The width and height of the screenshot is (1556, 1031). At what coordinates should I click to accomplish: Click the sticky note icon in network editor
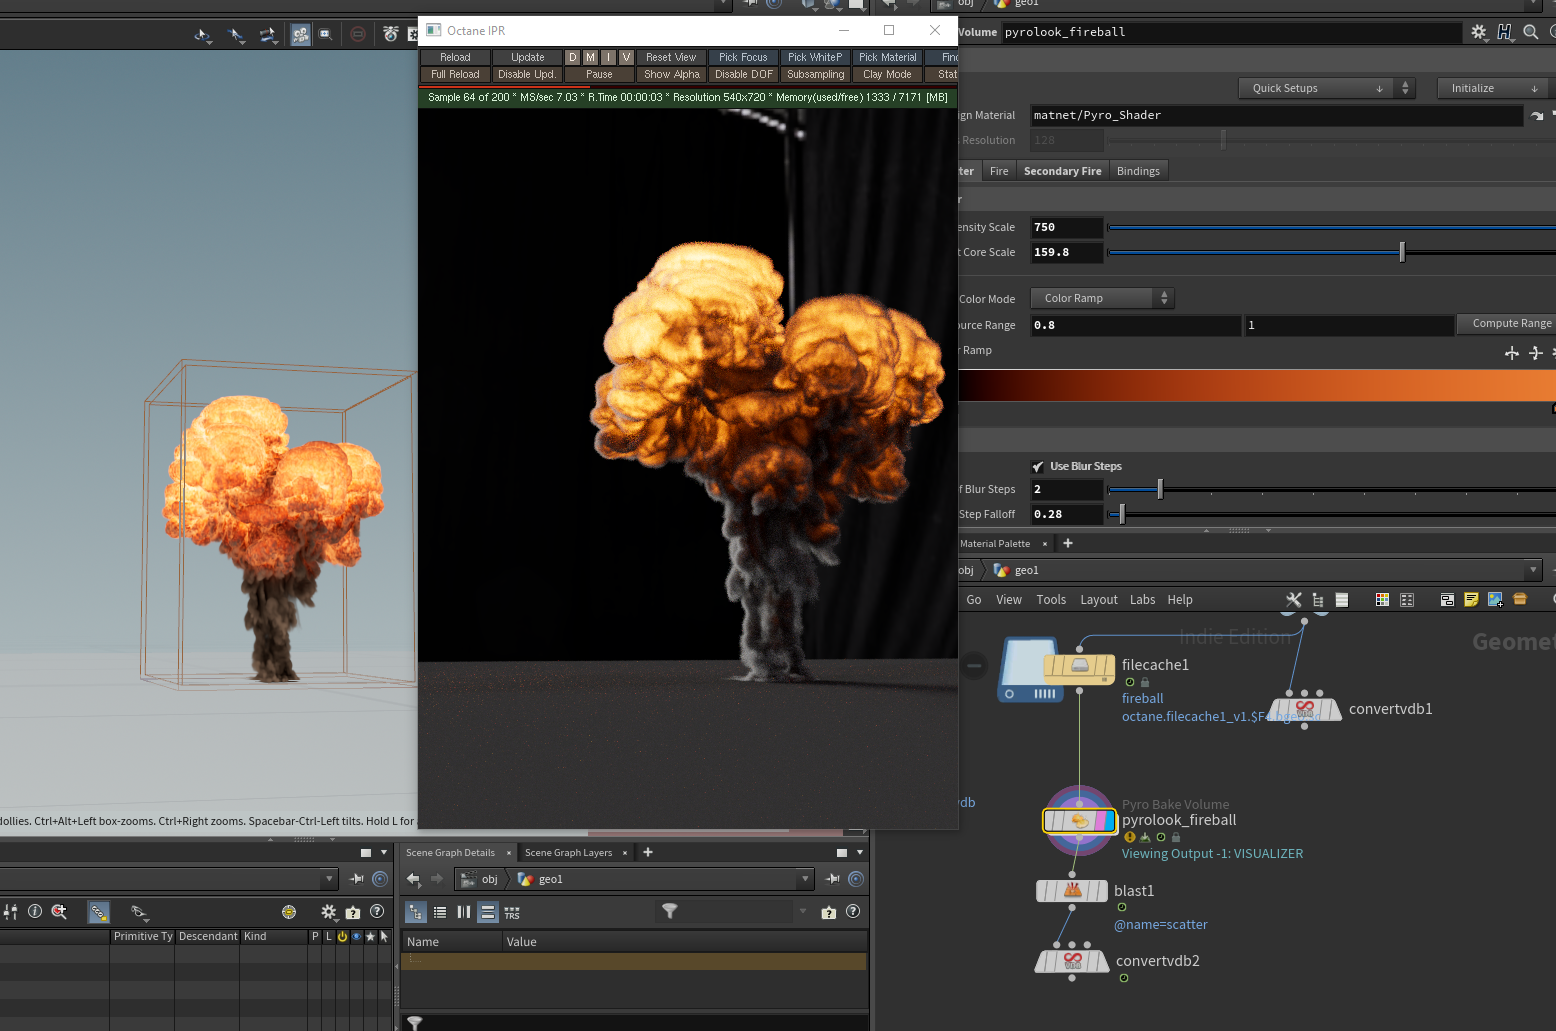[1471, 600]
